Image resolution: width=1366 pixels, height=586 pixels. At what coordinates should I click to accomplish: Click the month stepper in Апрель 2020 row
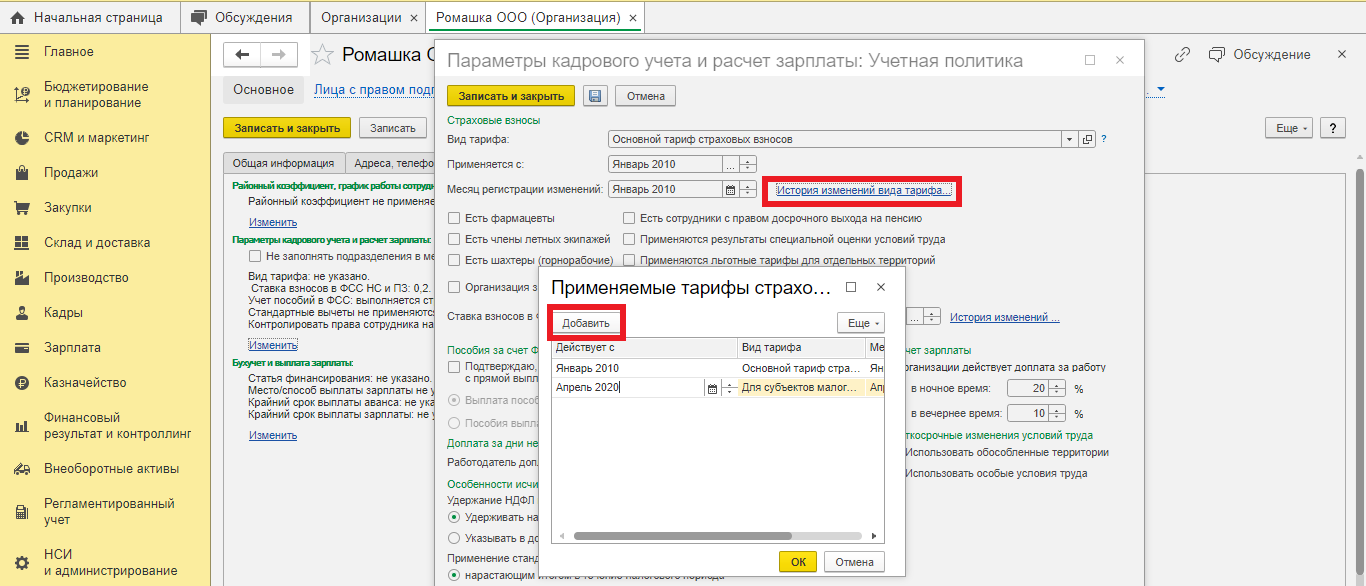(x=728, y=389)
